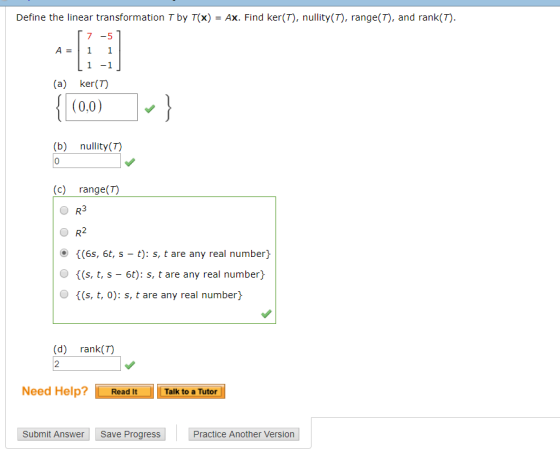
Task: Select the R³ radio option
Action: click(64, 210)
